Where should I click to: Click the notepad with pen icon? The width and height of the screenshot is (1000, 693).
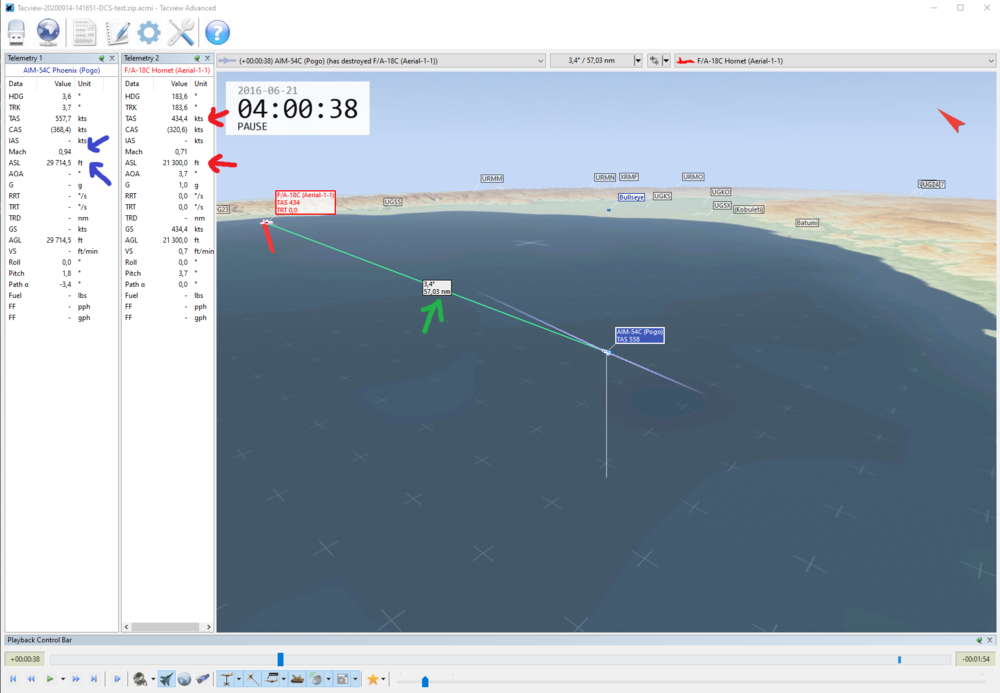[x=117, y=33]
